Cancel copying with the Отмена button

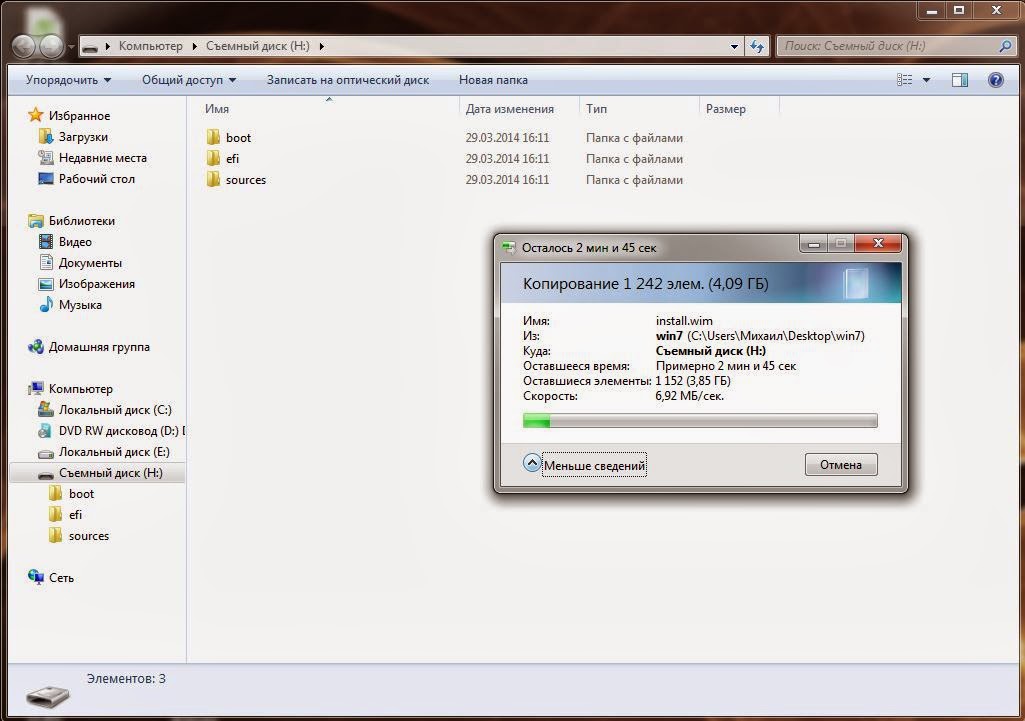tap(841, 465)
